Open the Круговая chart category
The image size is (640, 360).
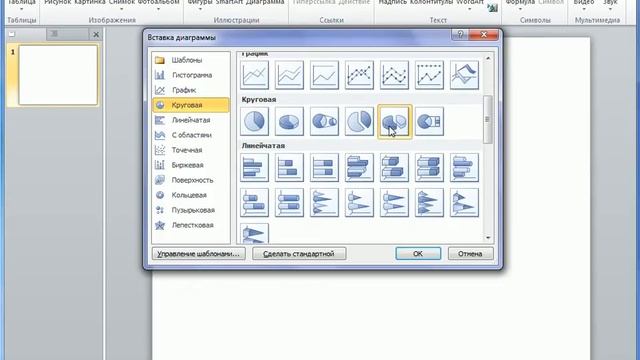(x=191, y=105)
